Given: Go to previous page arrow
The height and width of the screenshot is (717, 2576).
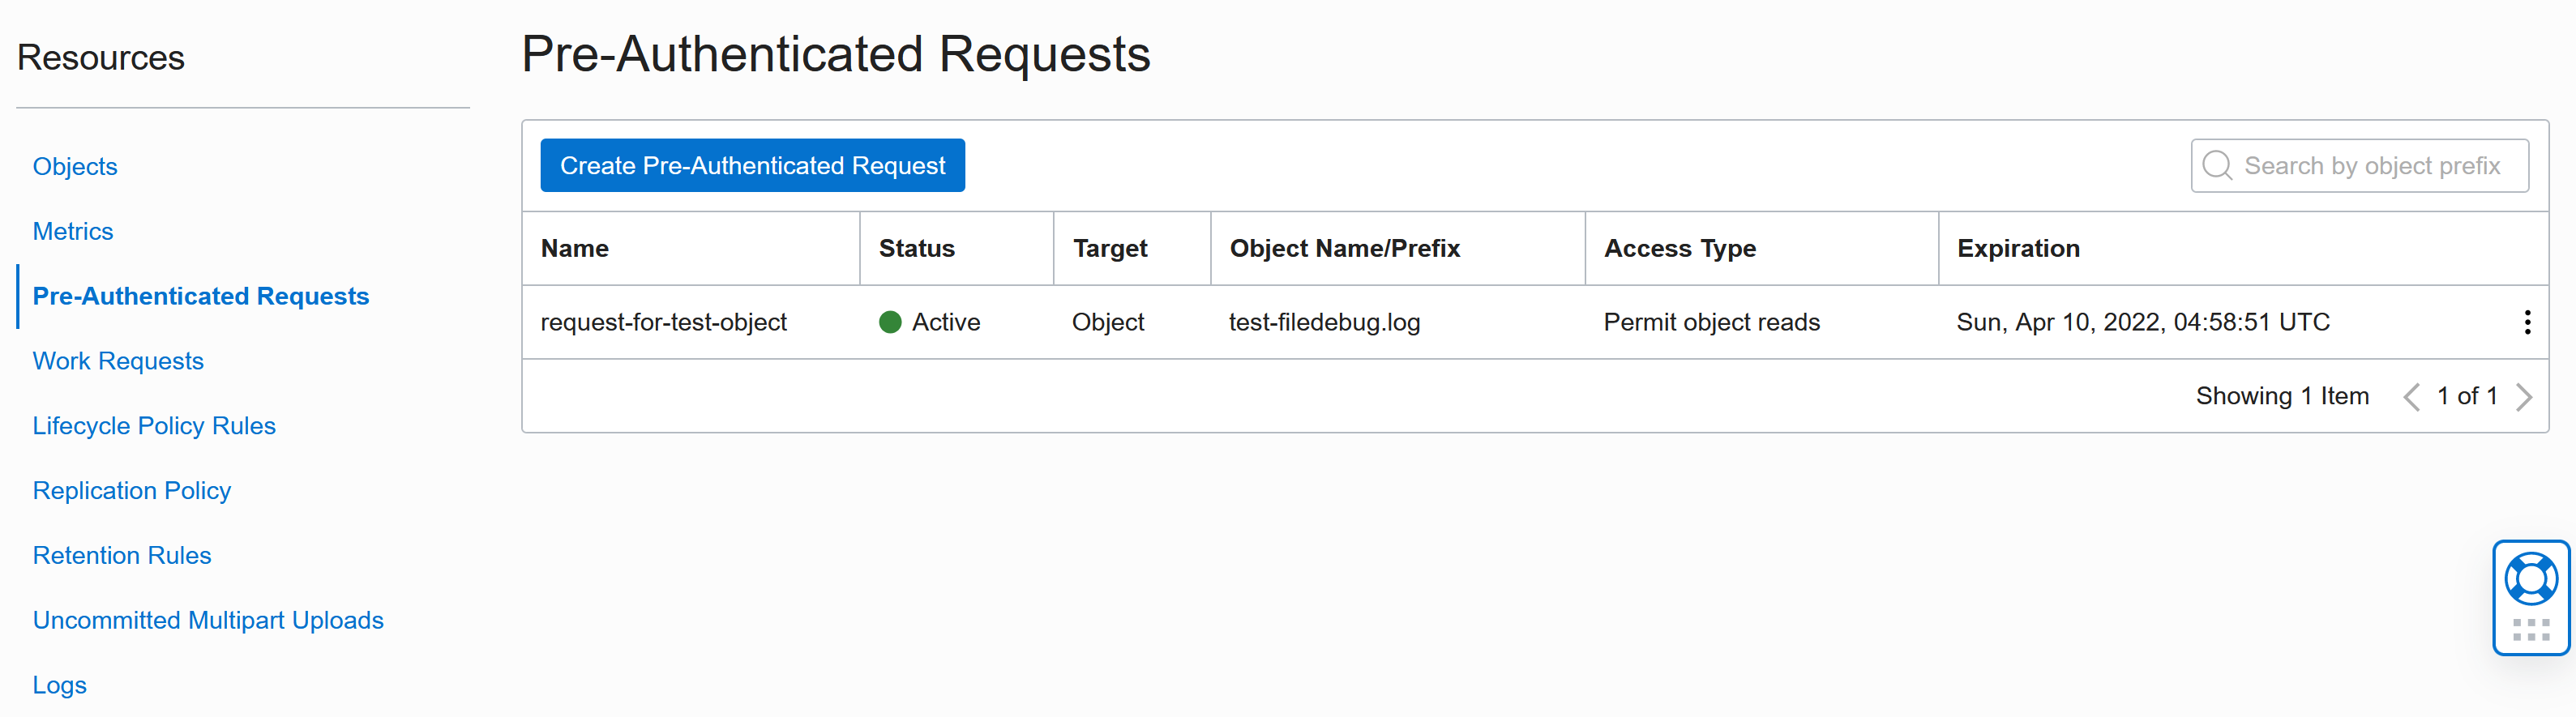Looking at the screenshot, I should click(2412, 397).
